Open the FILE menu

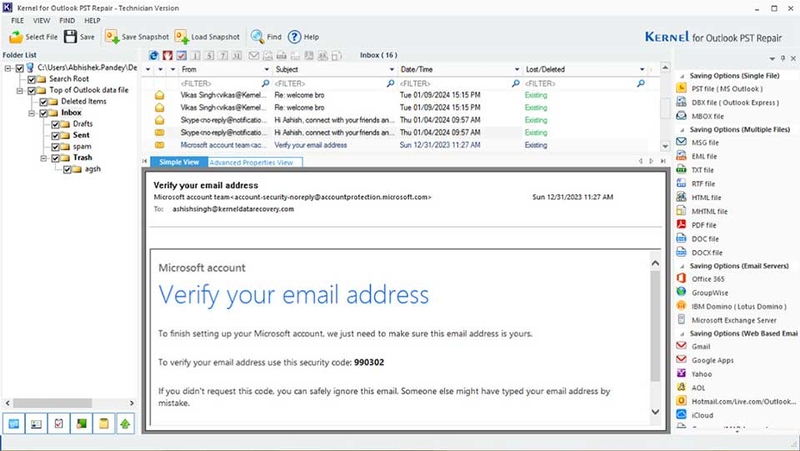[x=17, y=20]
